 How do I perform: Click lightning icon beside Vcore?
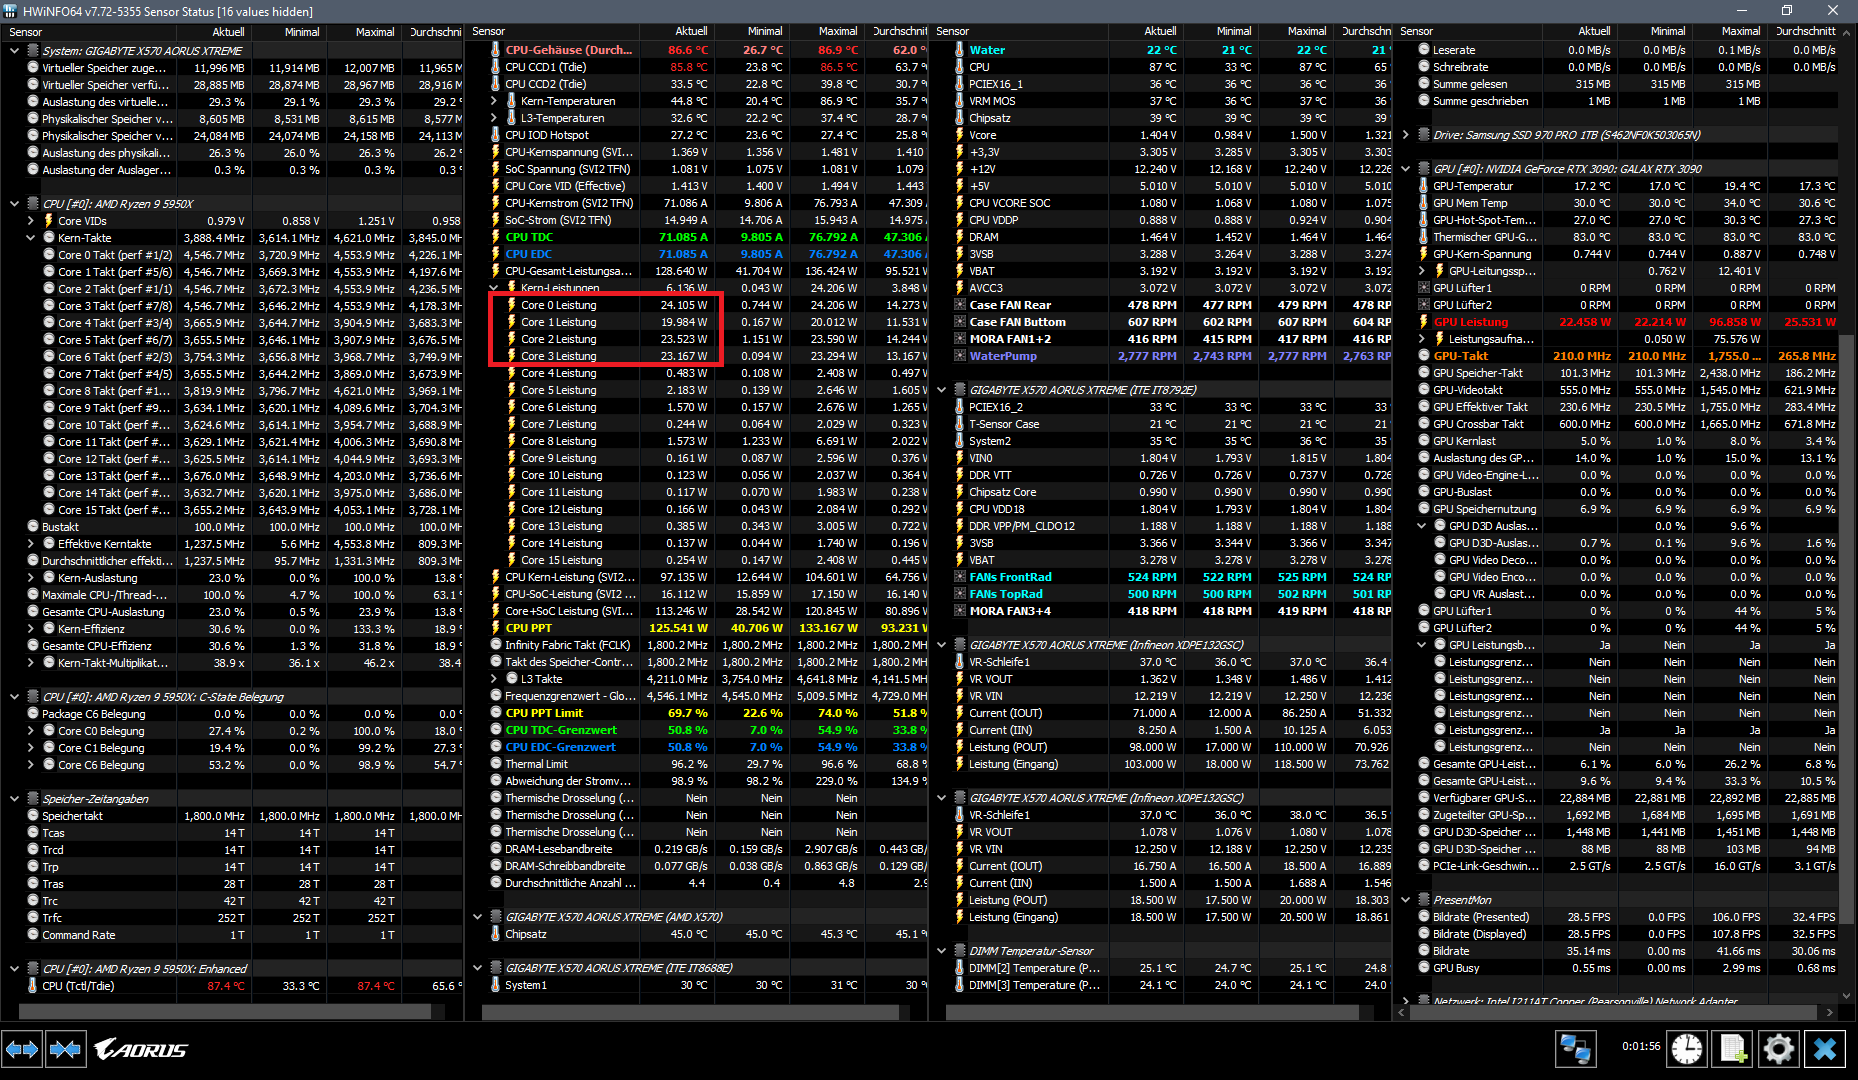coord(959,135)
